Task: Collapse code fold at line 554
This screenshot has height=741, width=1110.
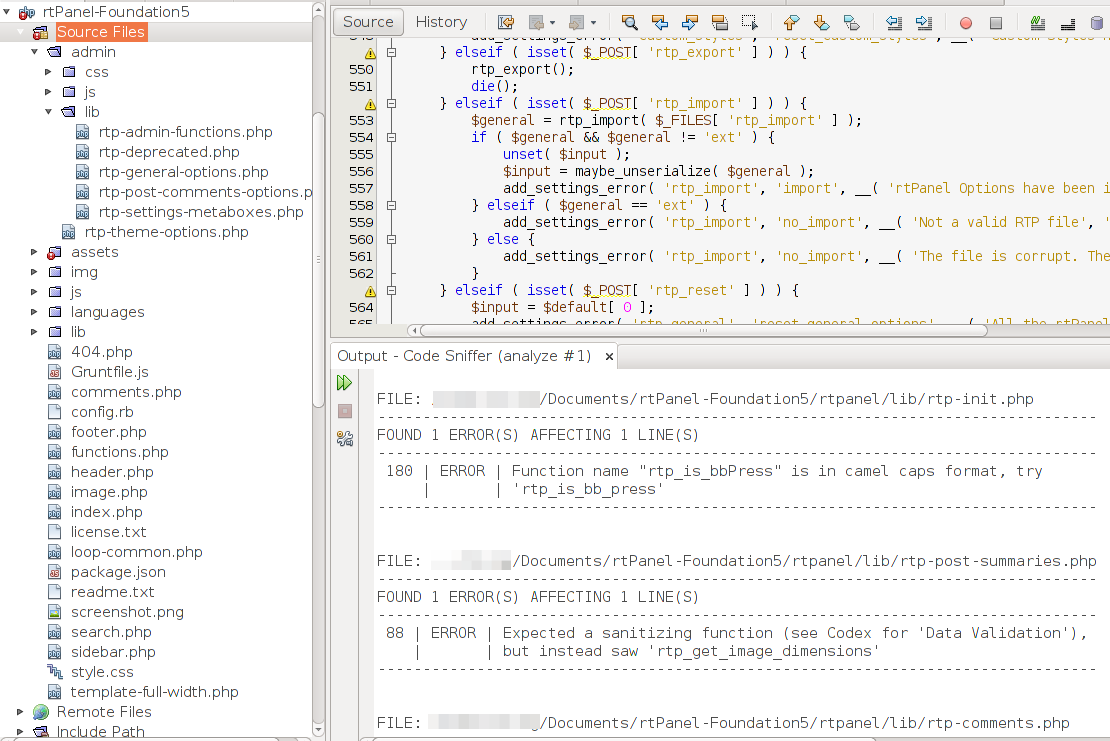Action: click(391, 137)
